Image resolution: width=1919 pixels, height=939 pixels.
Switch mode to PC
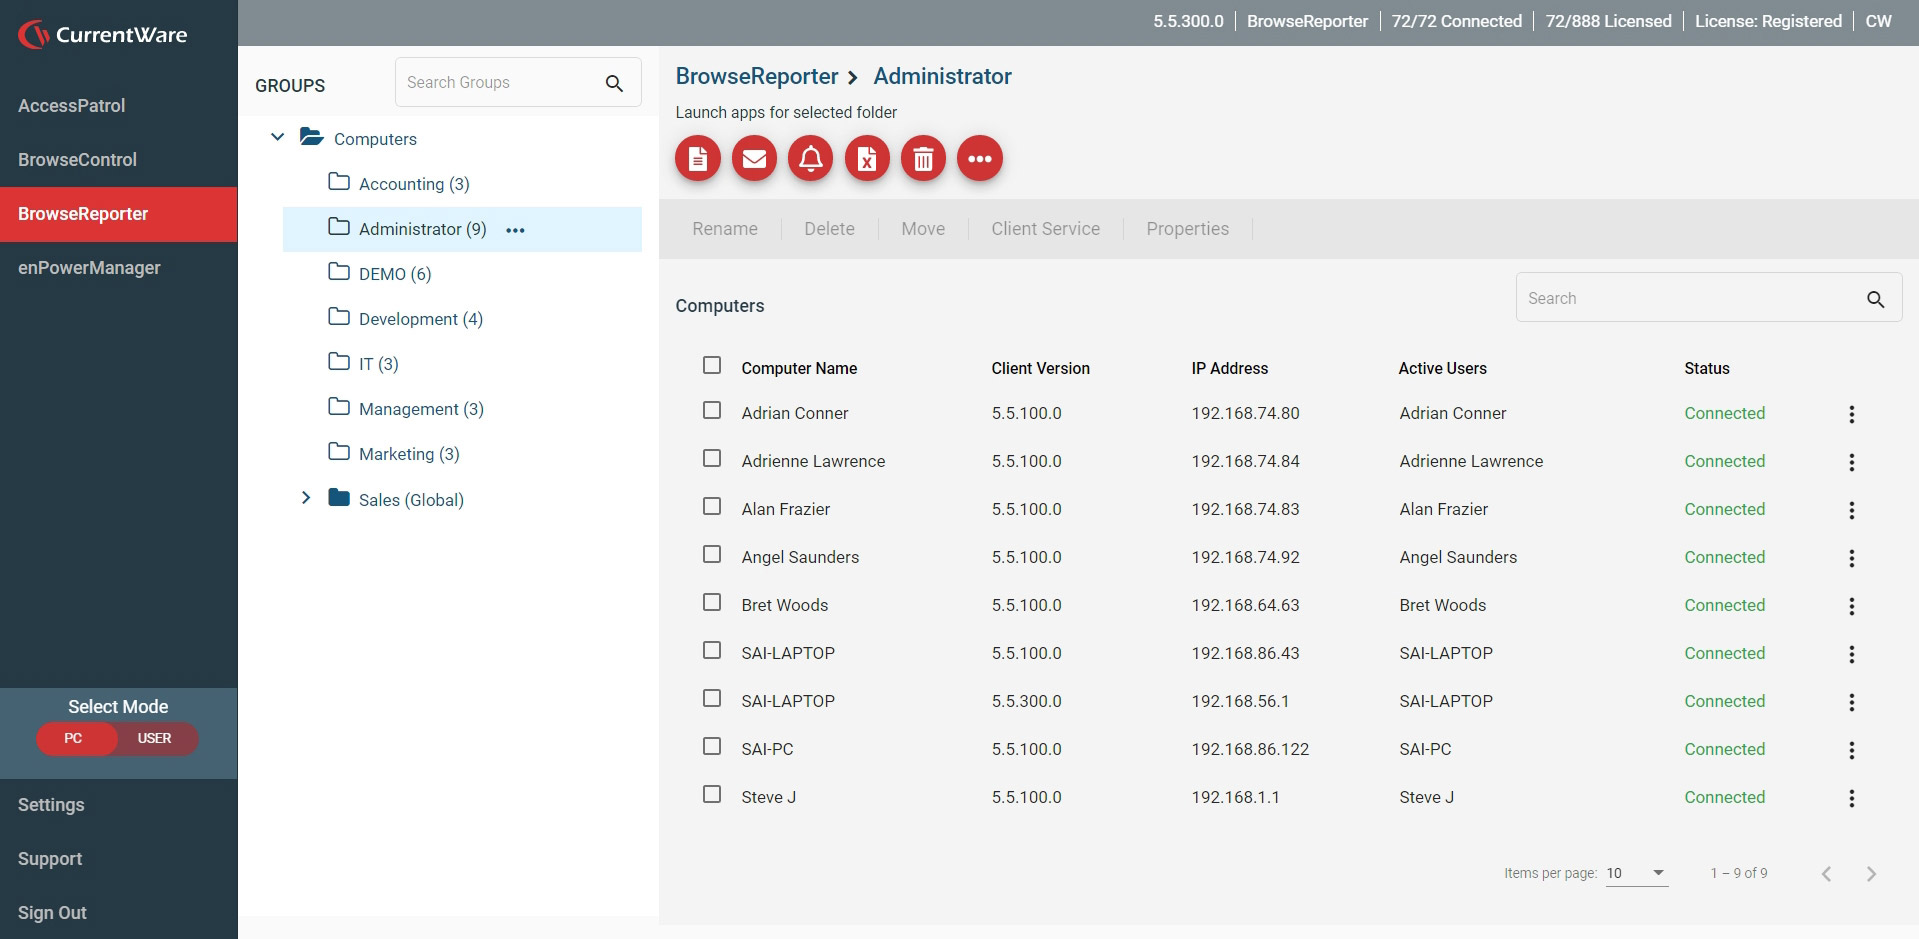(74, 739)
